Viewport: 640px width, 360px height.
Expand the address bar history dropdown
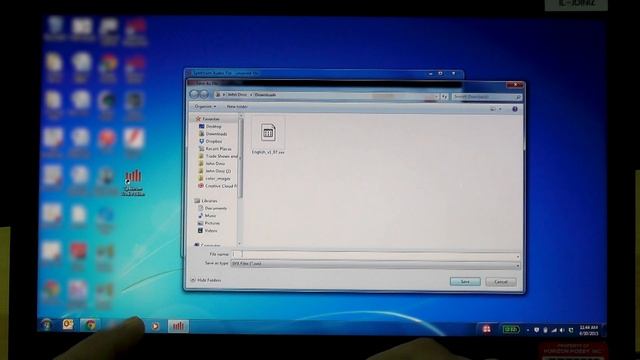(x=436, y=97)
